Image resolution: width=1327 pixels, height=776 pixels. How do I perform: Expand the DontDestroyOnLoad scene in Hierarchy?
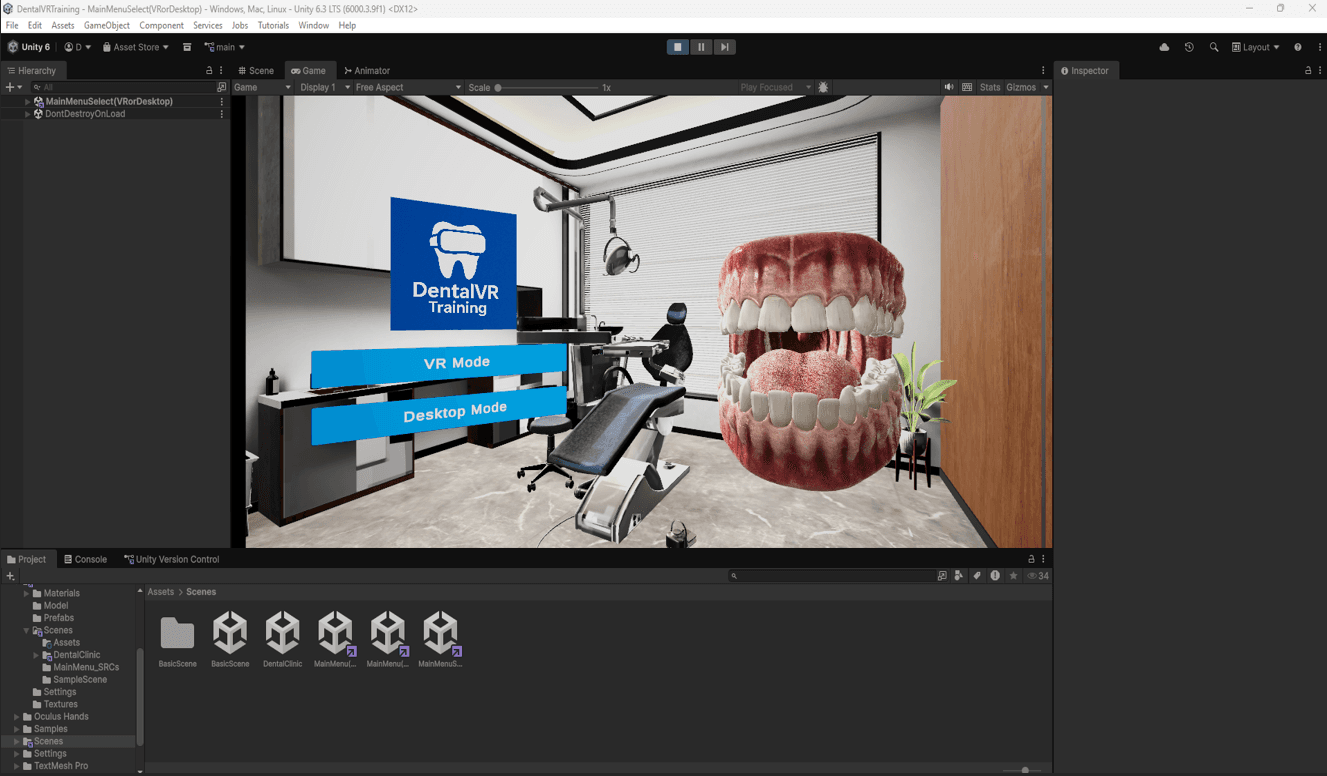coord(28,114)
